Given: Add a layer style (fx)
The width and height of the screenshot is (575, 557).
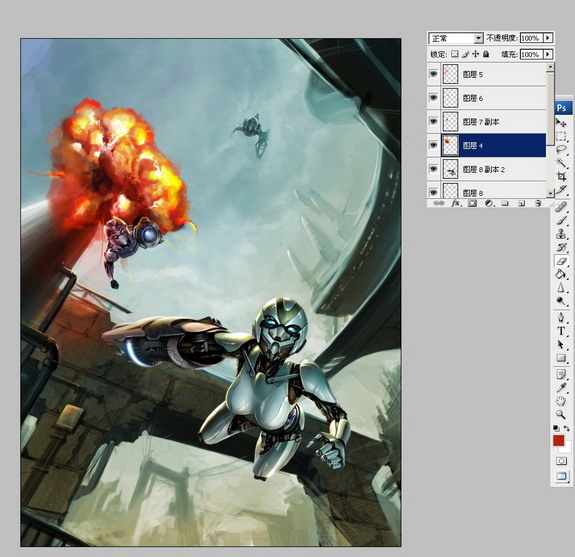Looking at the screenshot, I should 455,203.
